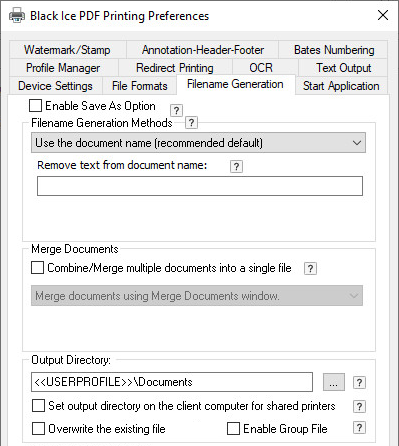Viewport: 399px width, 446px height.
Task: Click help icon for Remove text from document name
Action: click(x=236, y=166)
